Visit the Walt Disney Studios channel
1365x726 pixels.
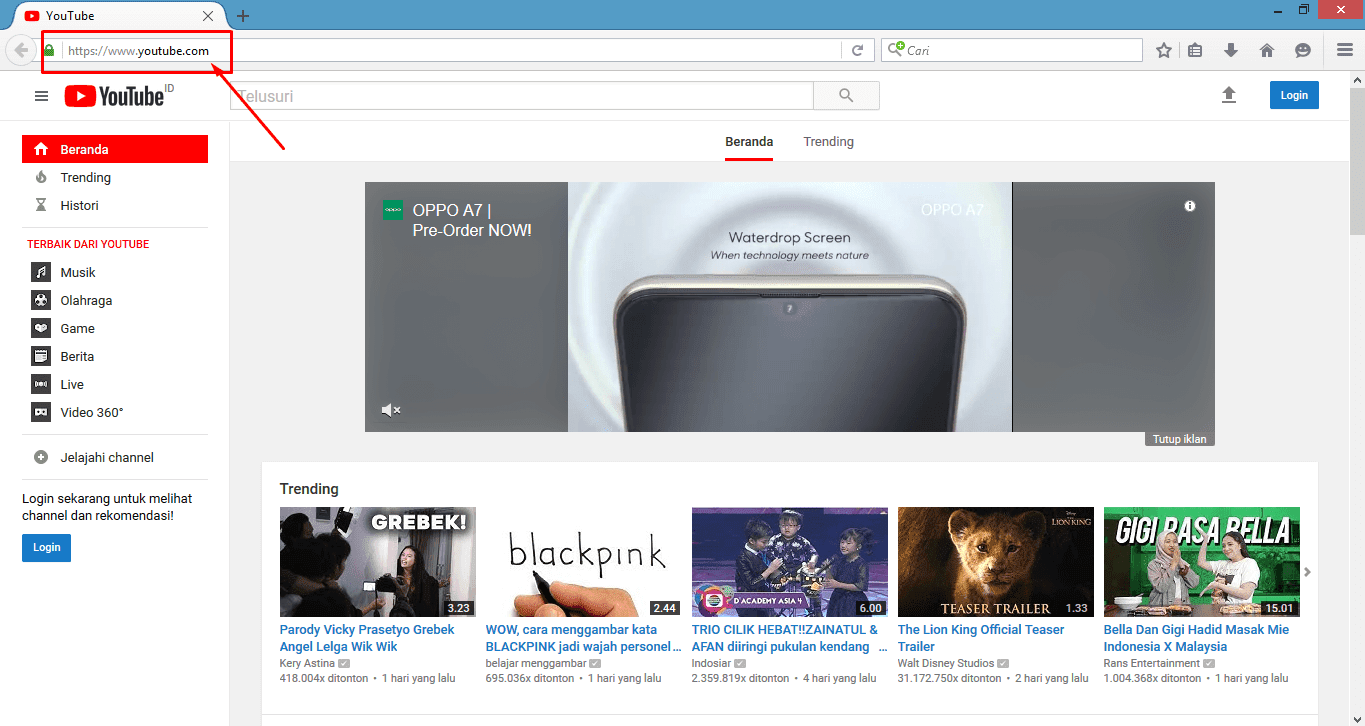pyautogui.click(x=946, y=663)
